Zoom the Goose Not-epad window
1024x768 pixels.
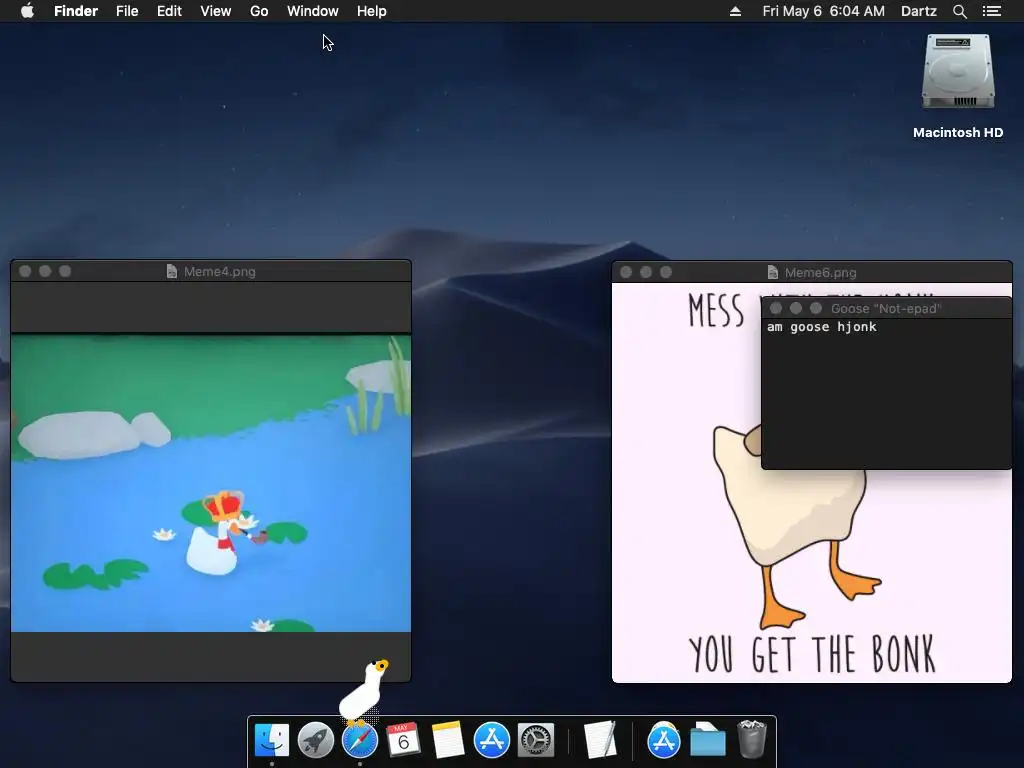point(816,308)
